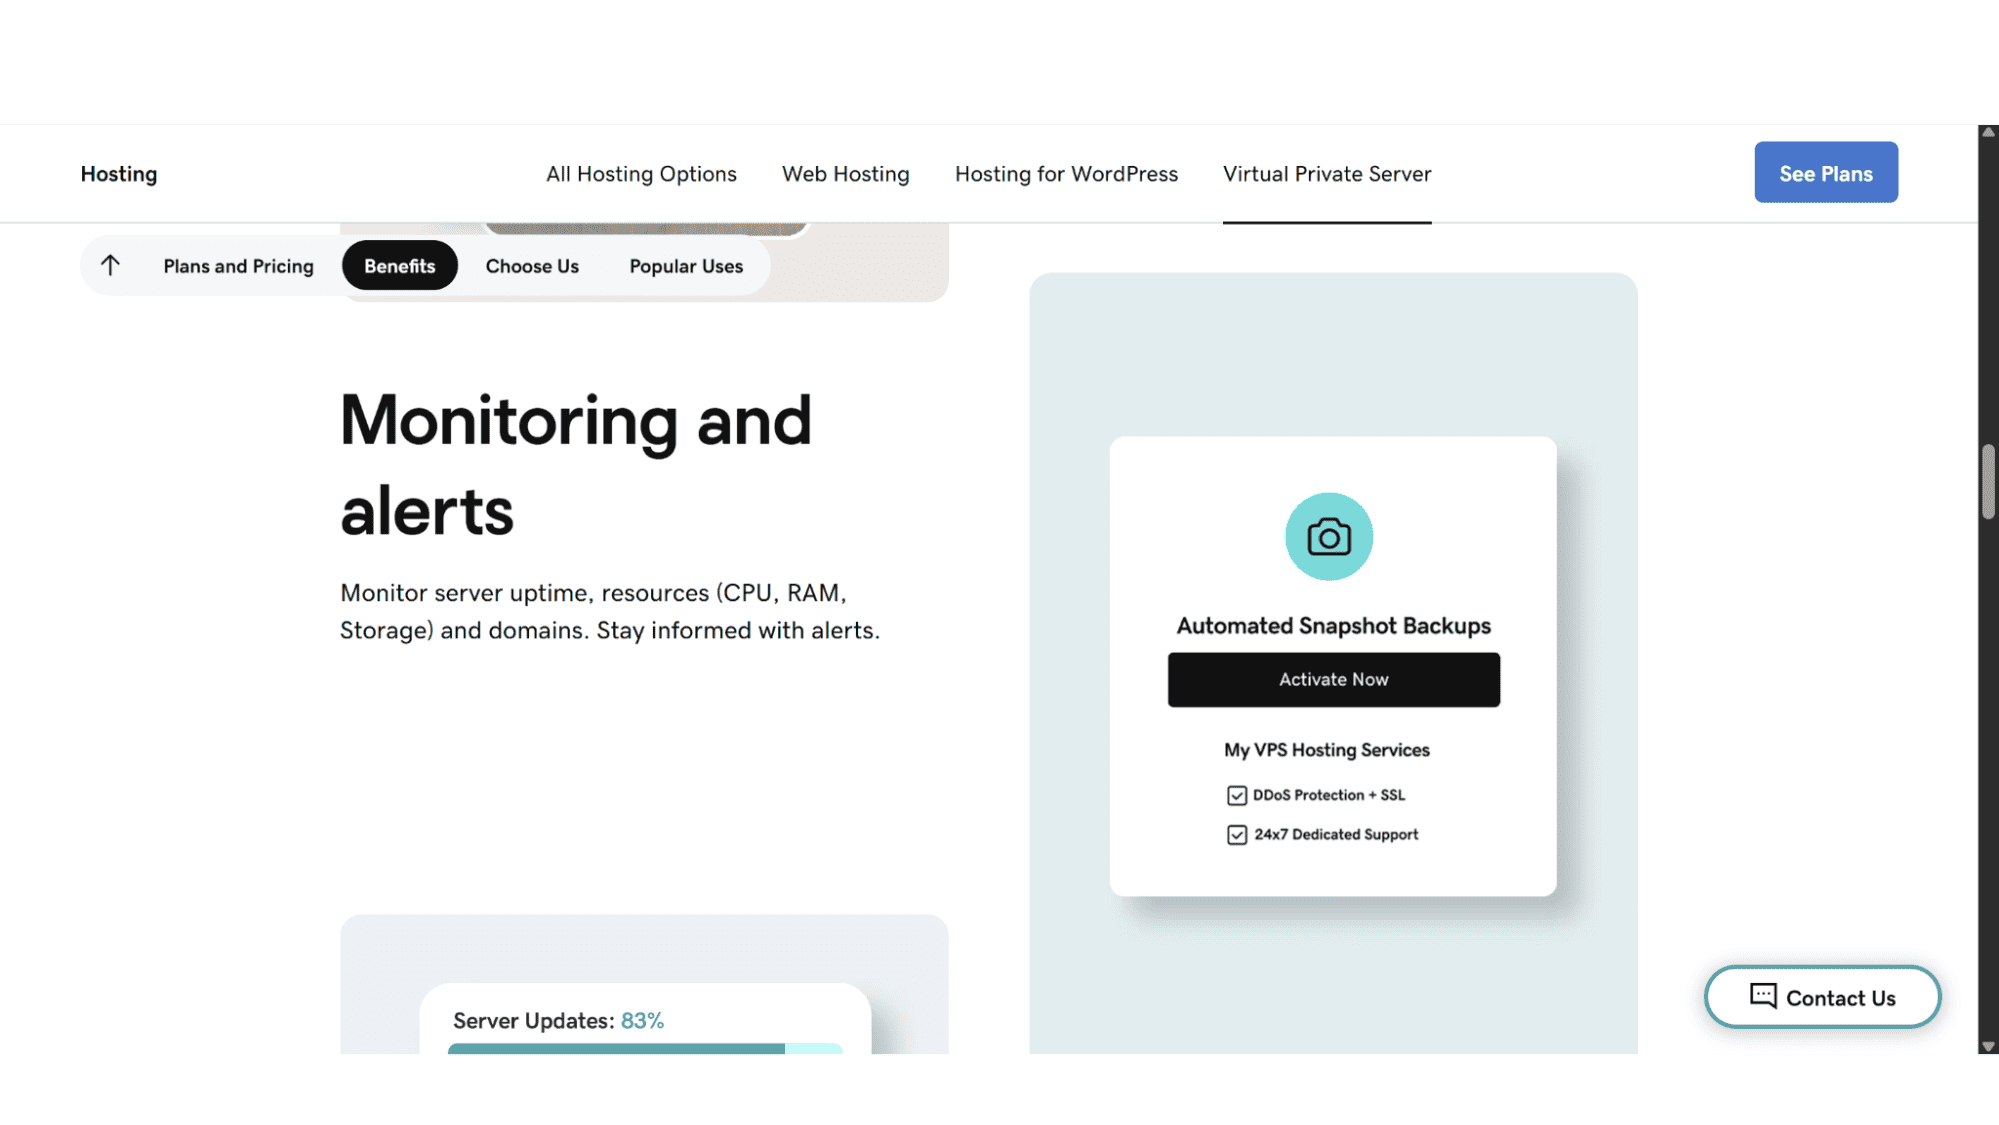The width and height of the screenshot is (1999, 1125).
Task: Select the Benefits section pill
Action: point(400,265)
